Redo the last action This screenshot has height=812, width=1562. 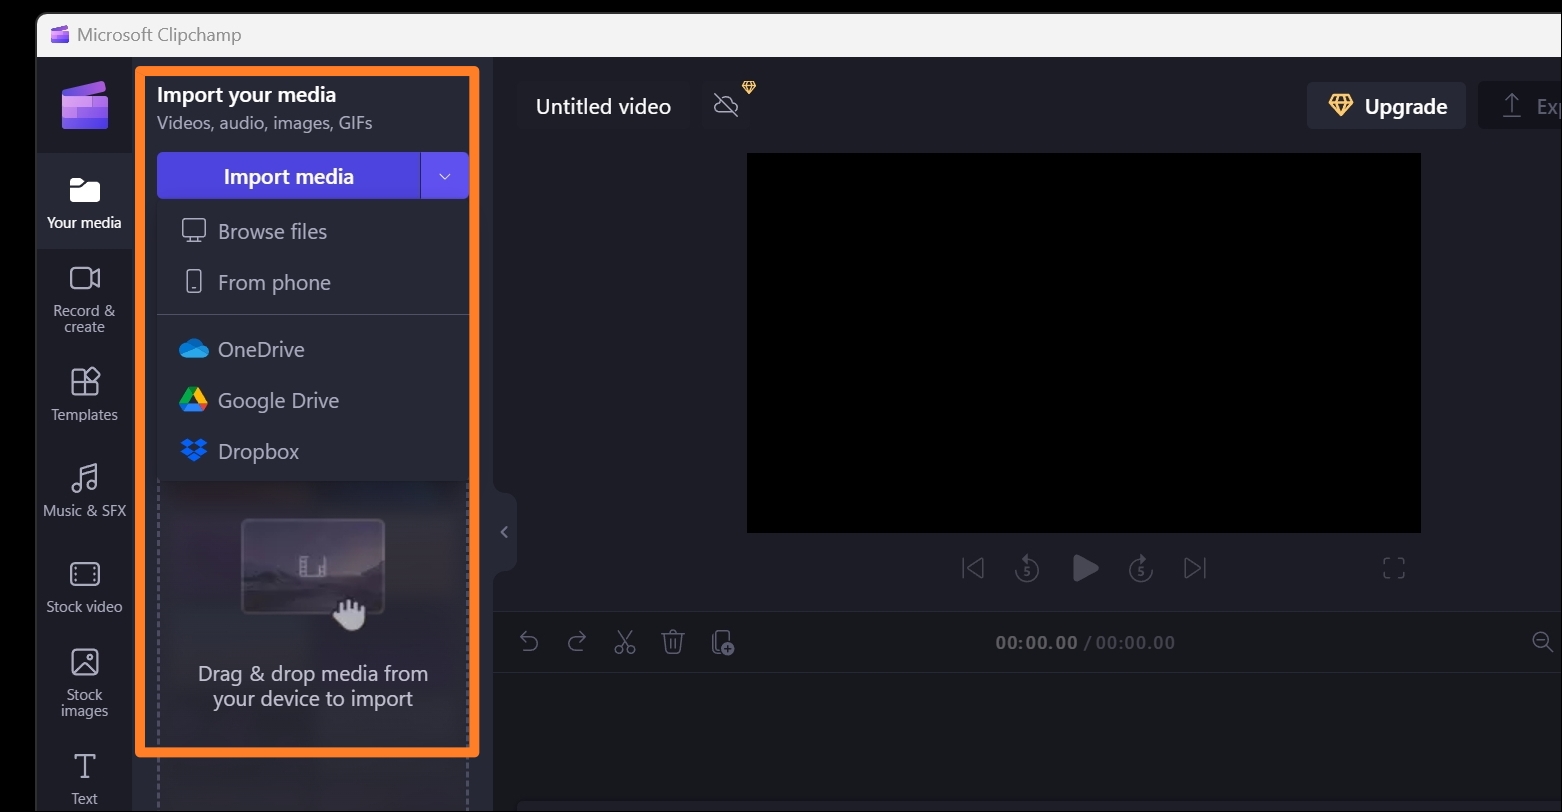(577, 642)
